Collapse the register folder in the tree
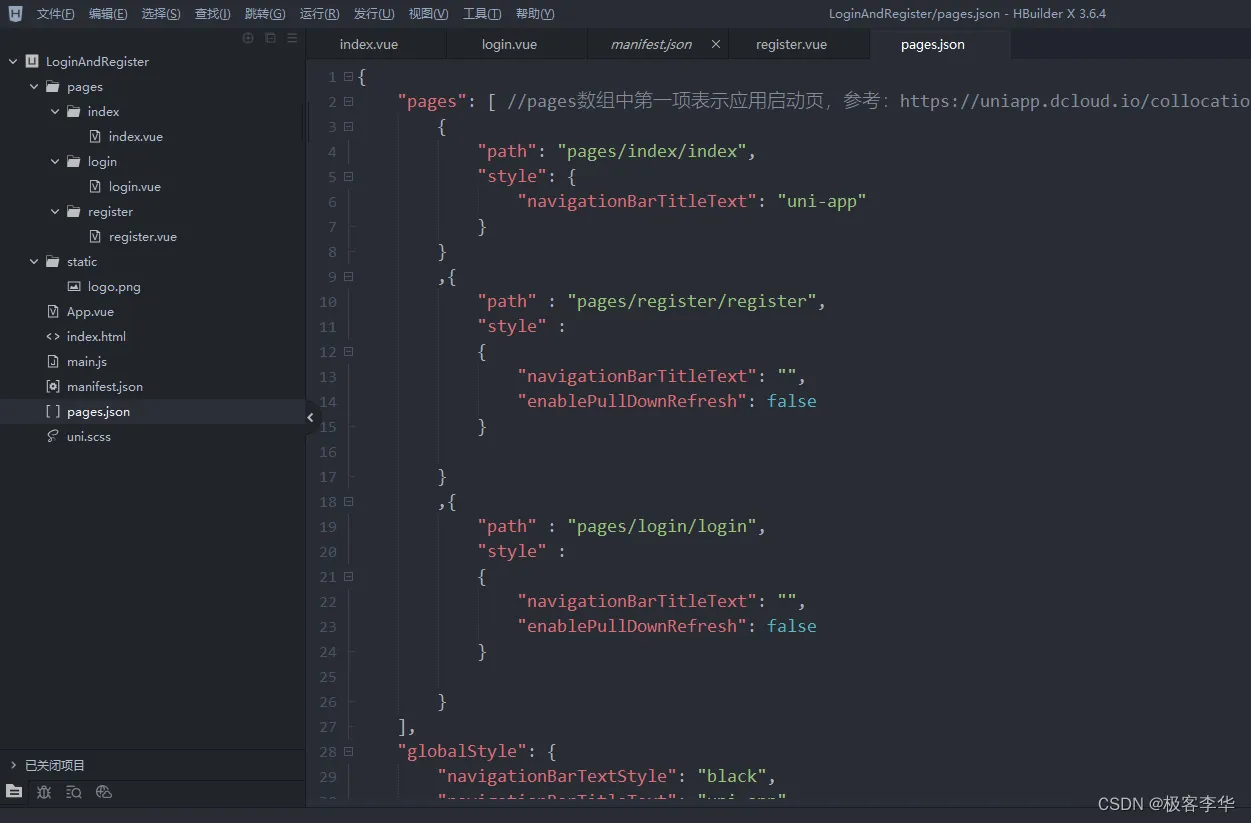The width and height of the screenshot is (1251, 823). (55, 212)
